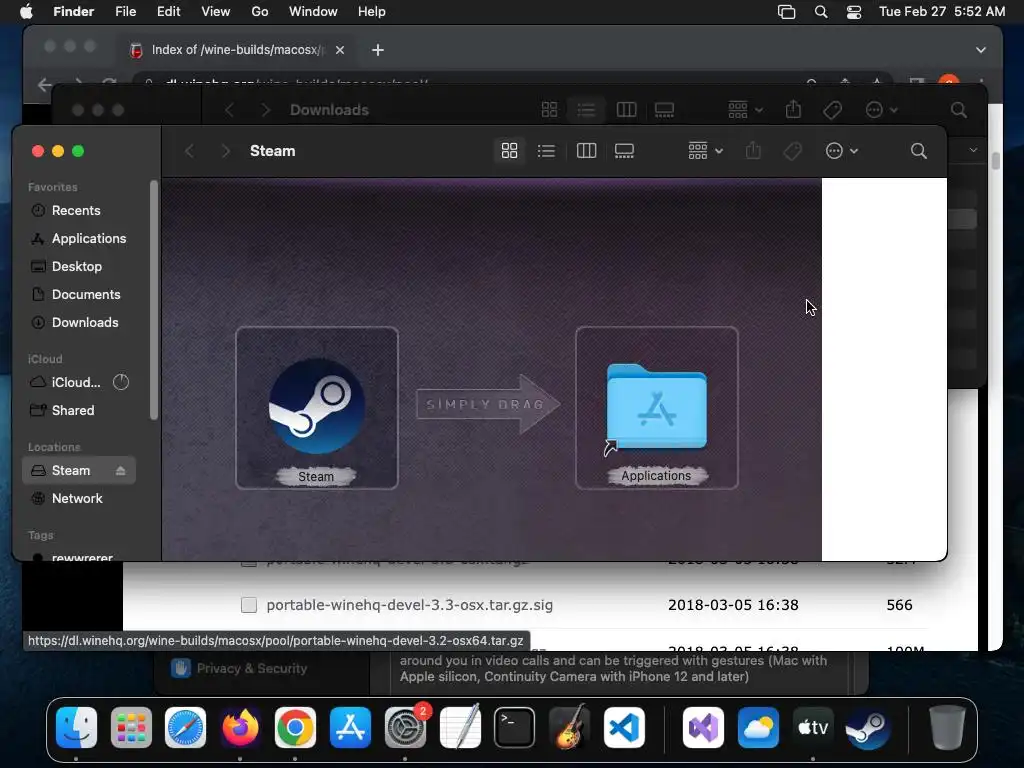The width and height of the screenshot is (1024, 768).
Task: Open Recents in Finder sidebar
Action: [x=76, y=210]
